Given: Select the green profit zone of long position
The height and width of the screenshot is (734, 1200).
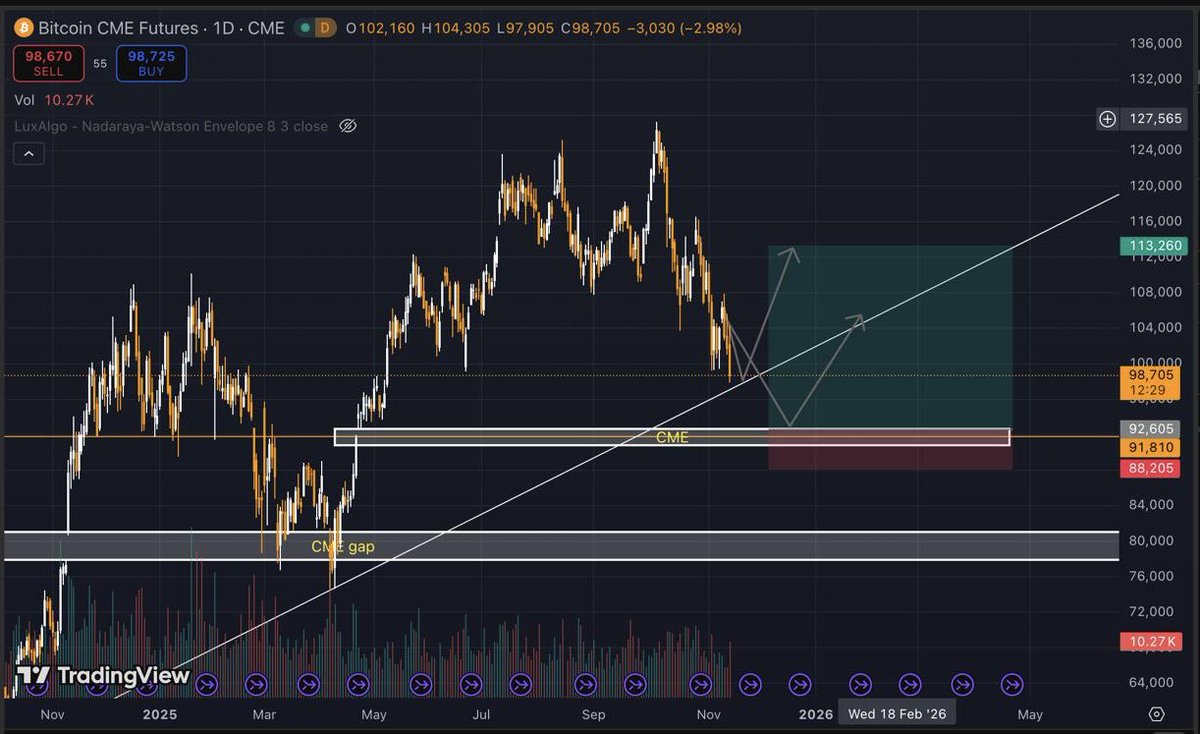Looking at the screenshot, I should coord(890,337).
